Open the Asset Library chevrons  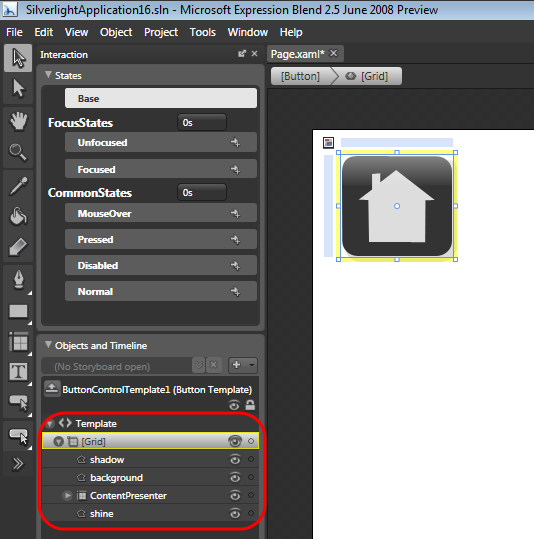tap(18, 464)
